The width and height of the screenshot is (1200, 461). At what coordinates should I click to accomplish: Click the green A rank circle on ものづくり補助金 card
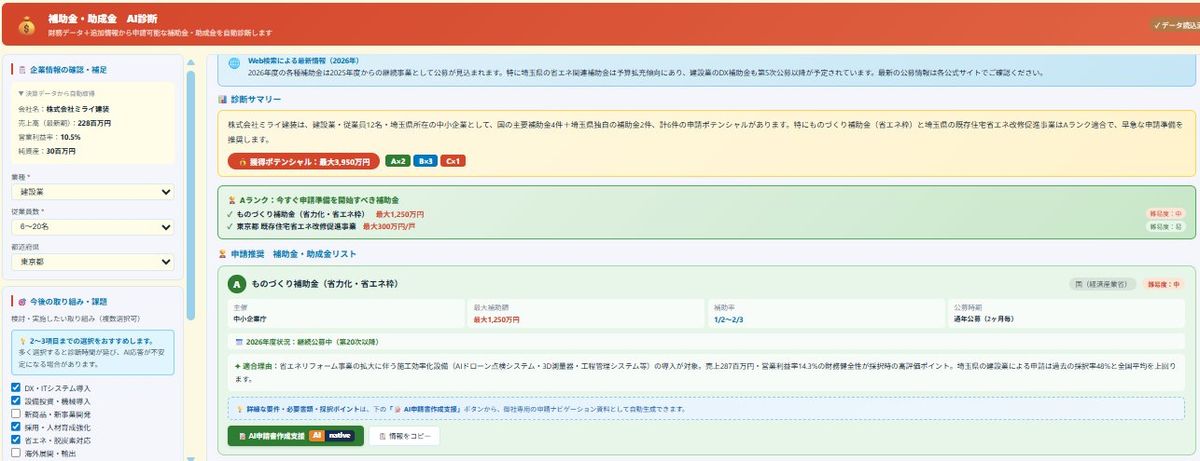[237, 285]
